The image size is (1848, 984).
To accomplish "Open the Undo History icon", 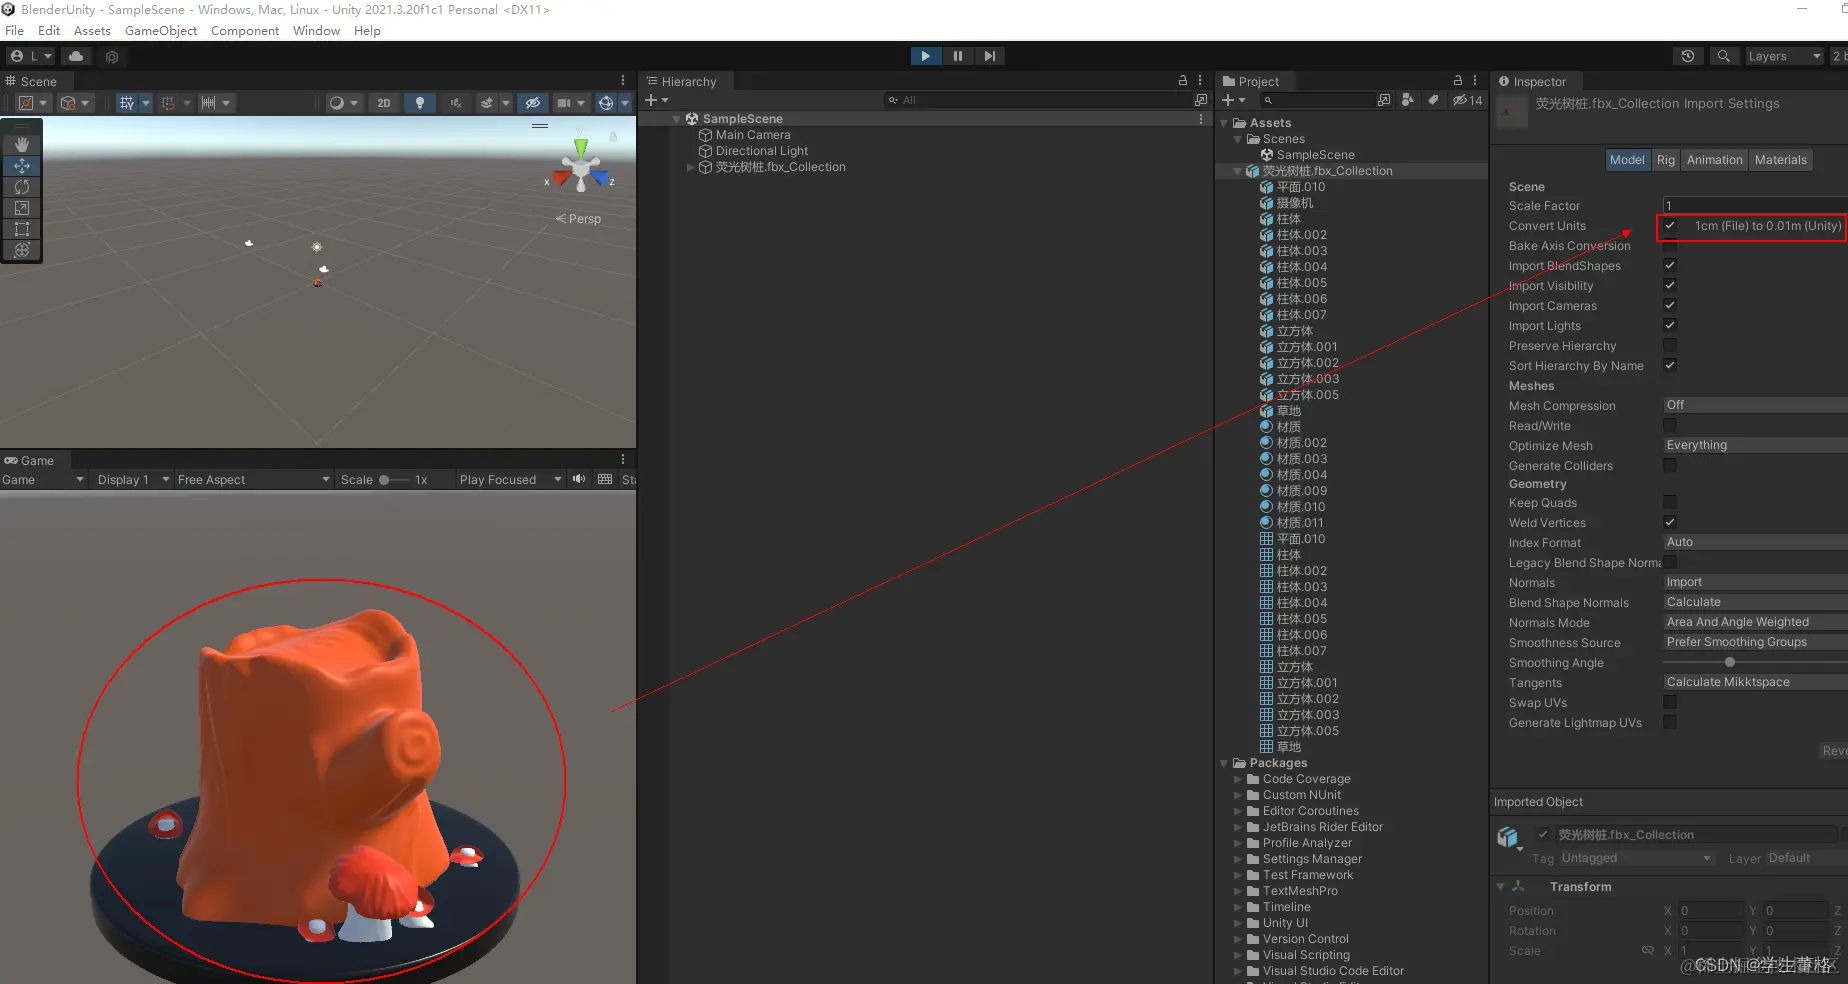I will (1688, 56).
